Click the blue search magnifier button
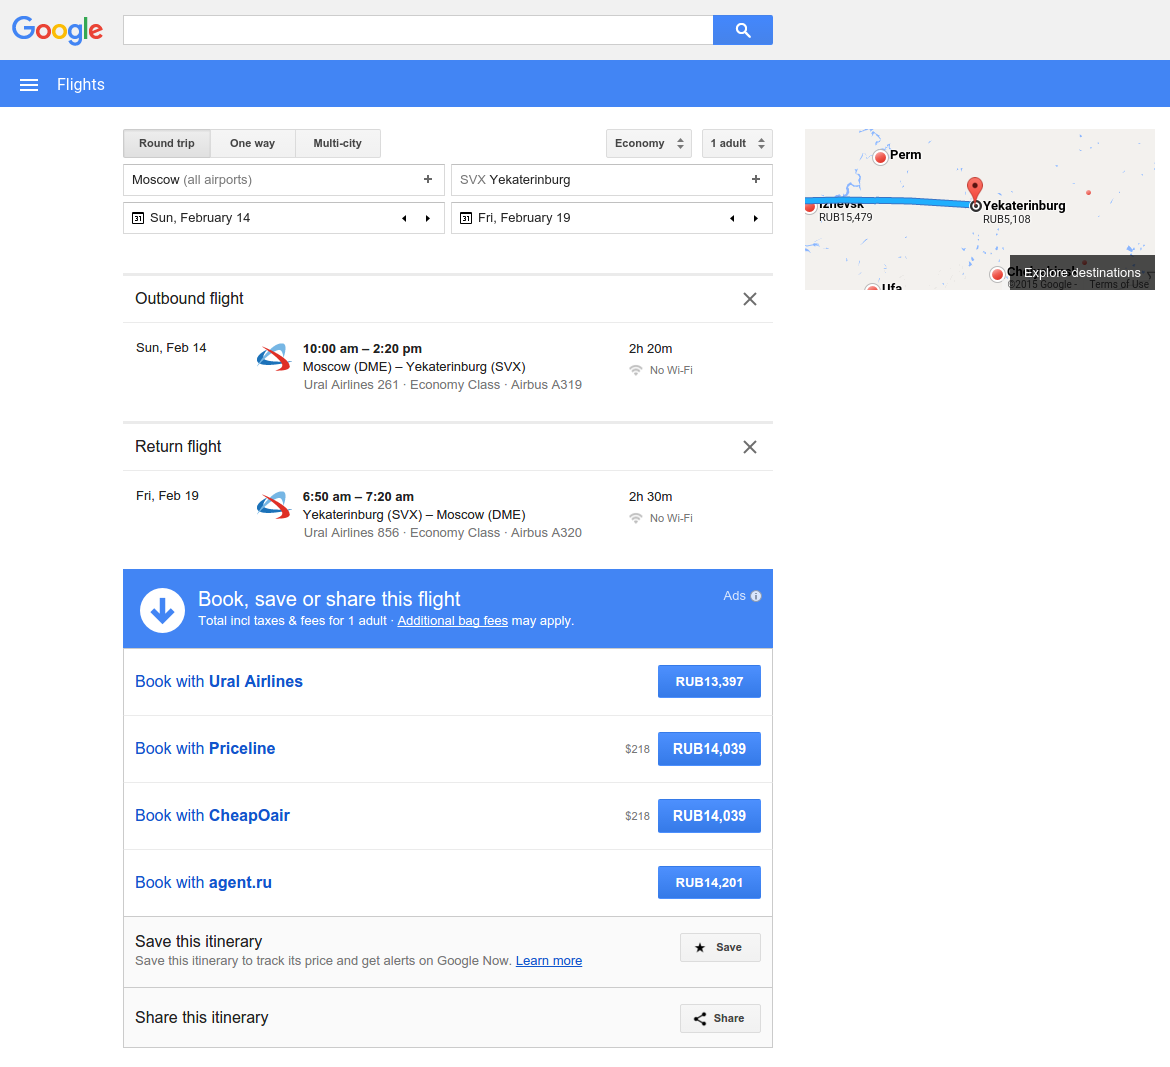Image resolution: width=1170 pixels, height=1067 pixels. coord(742,30)
